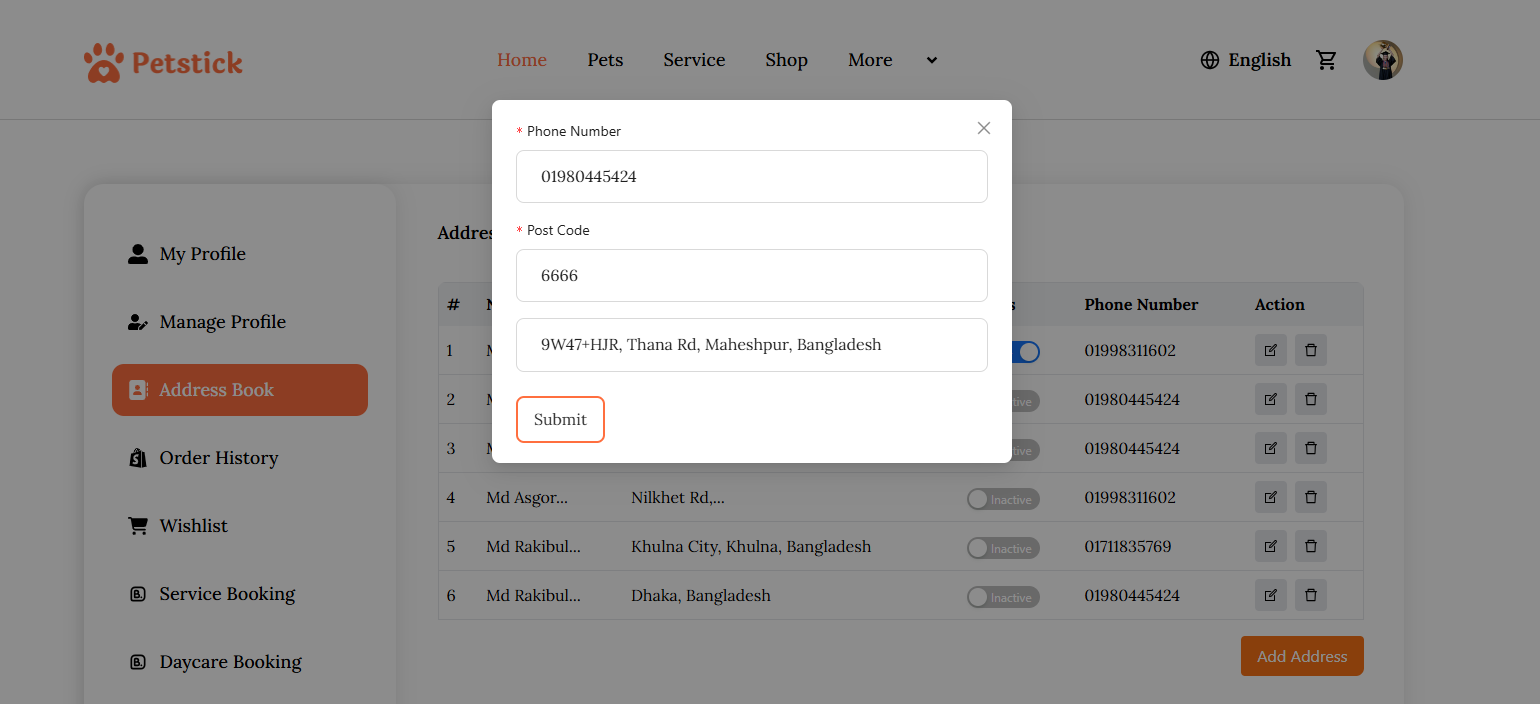1540x704 pixels.
Task: Open the user avatar profile menu
Action: 1382,60
